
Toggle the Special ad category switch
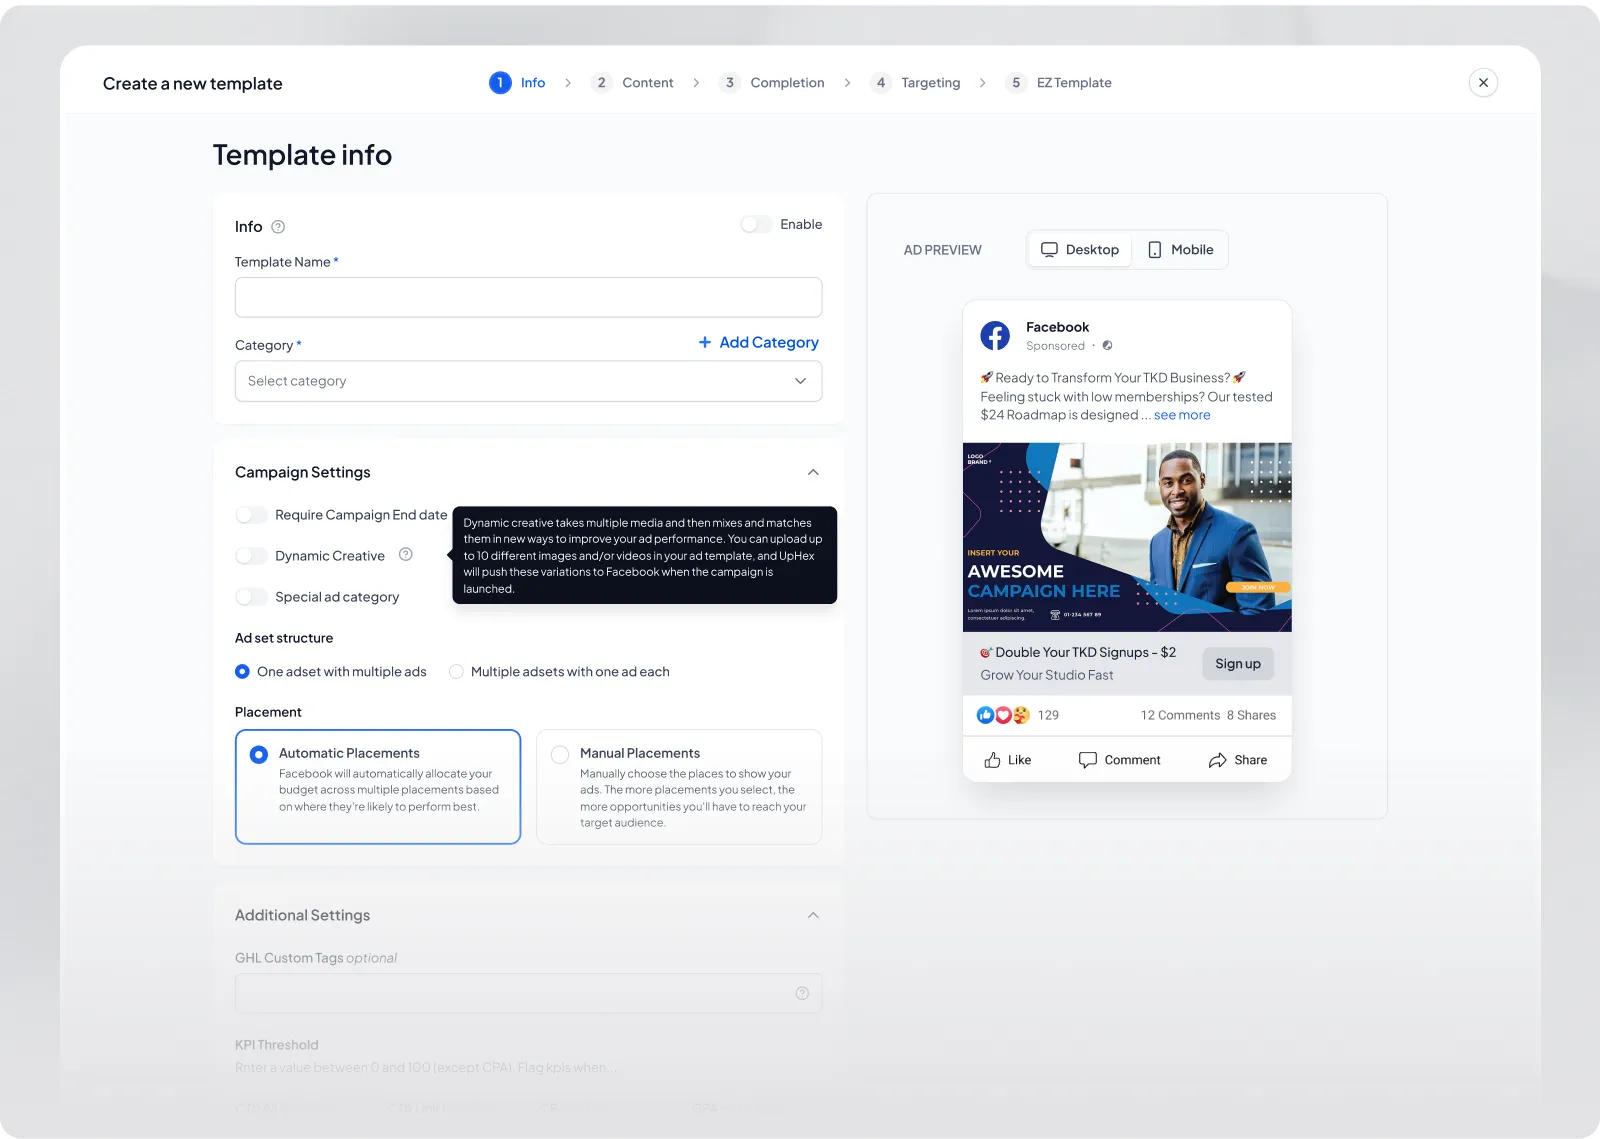pyautogui.click(x=251, y=597)
